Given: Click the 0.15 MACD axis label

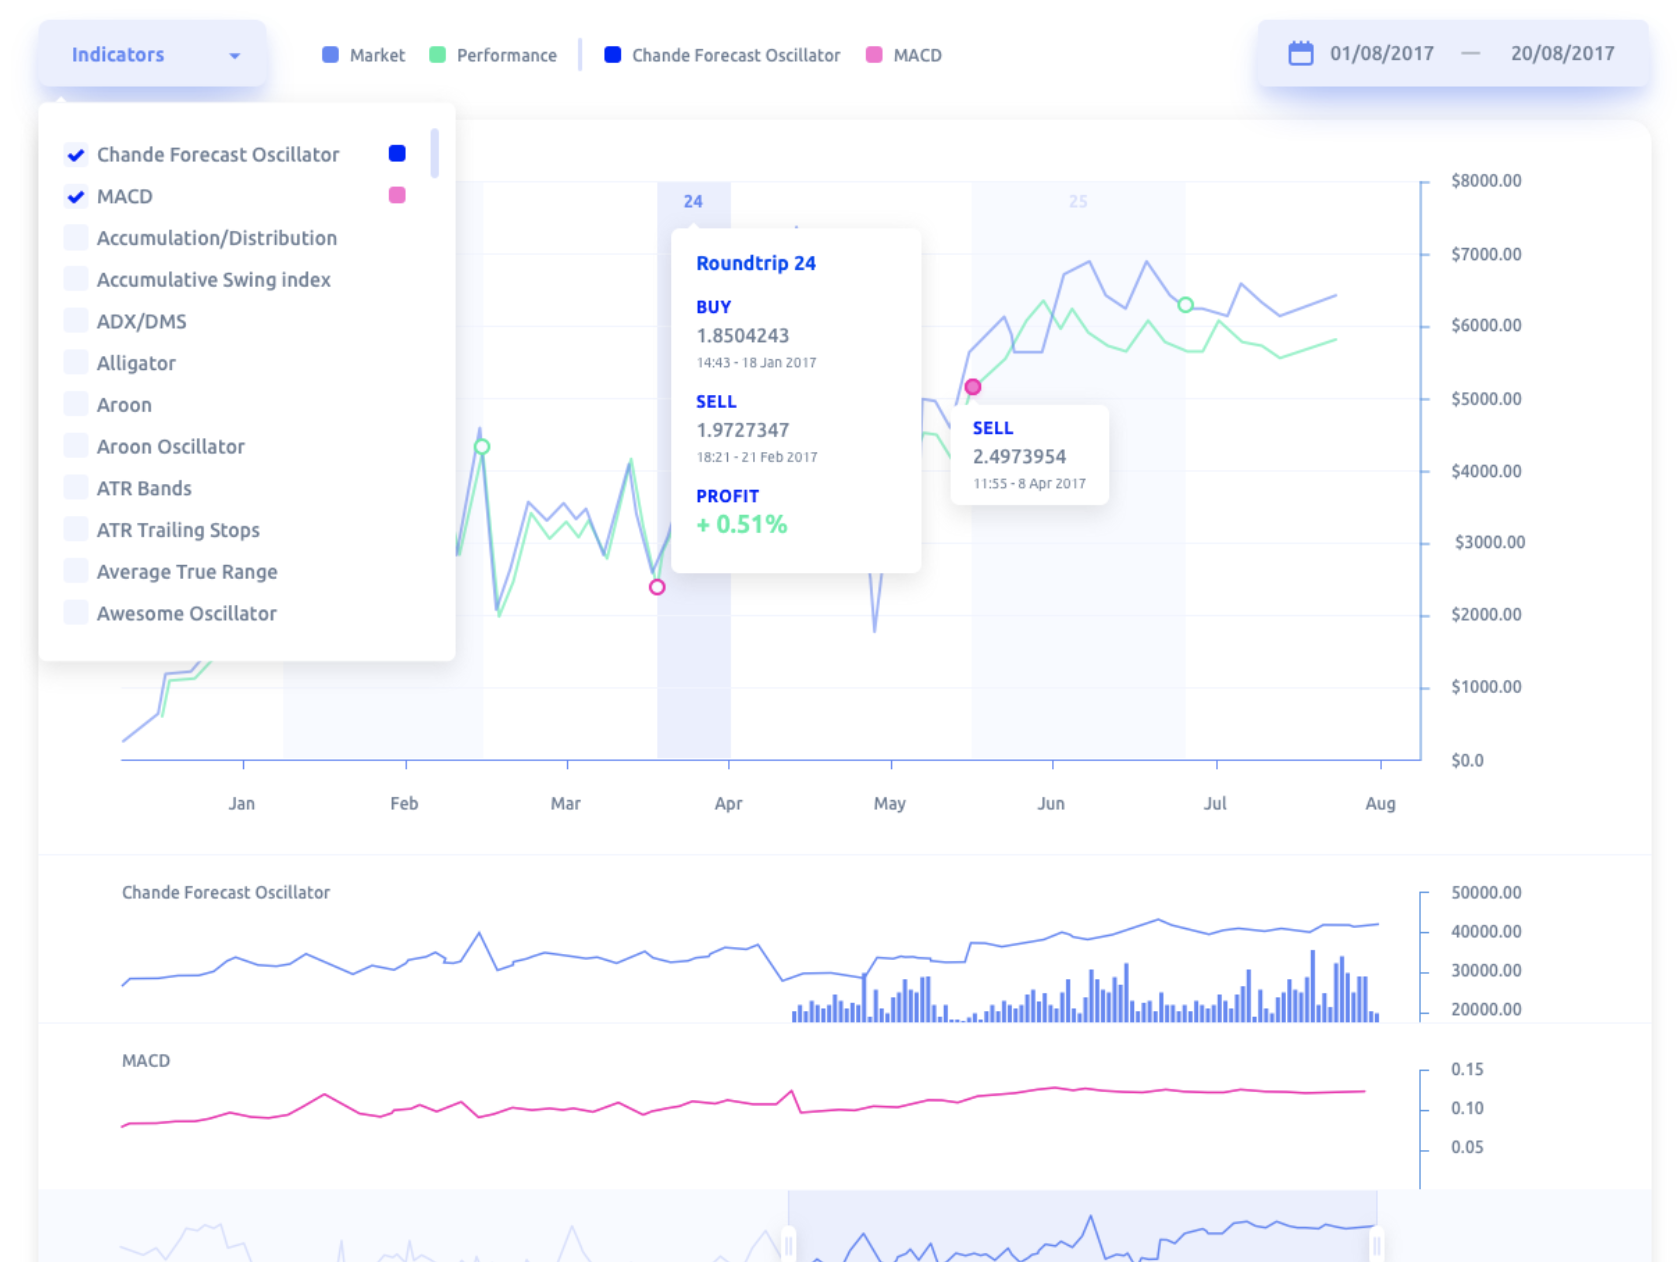Looking at the screenshot, I should click(1467, 1069).
